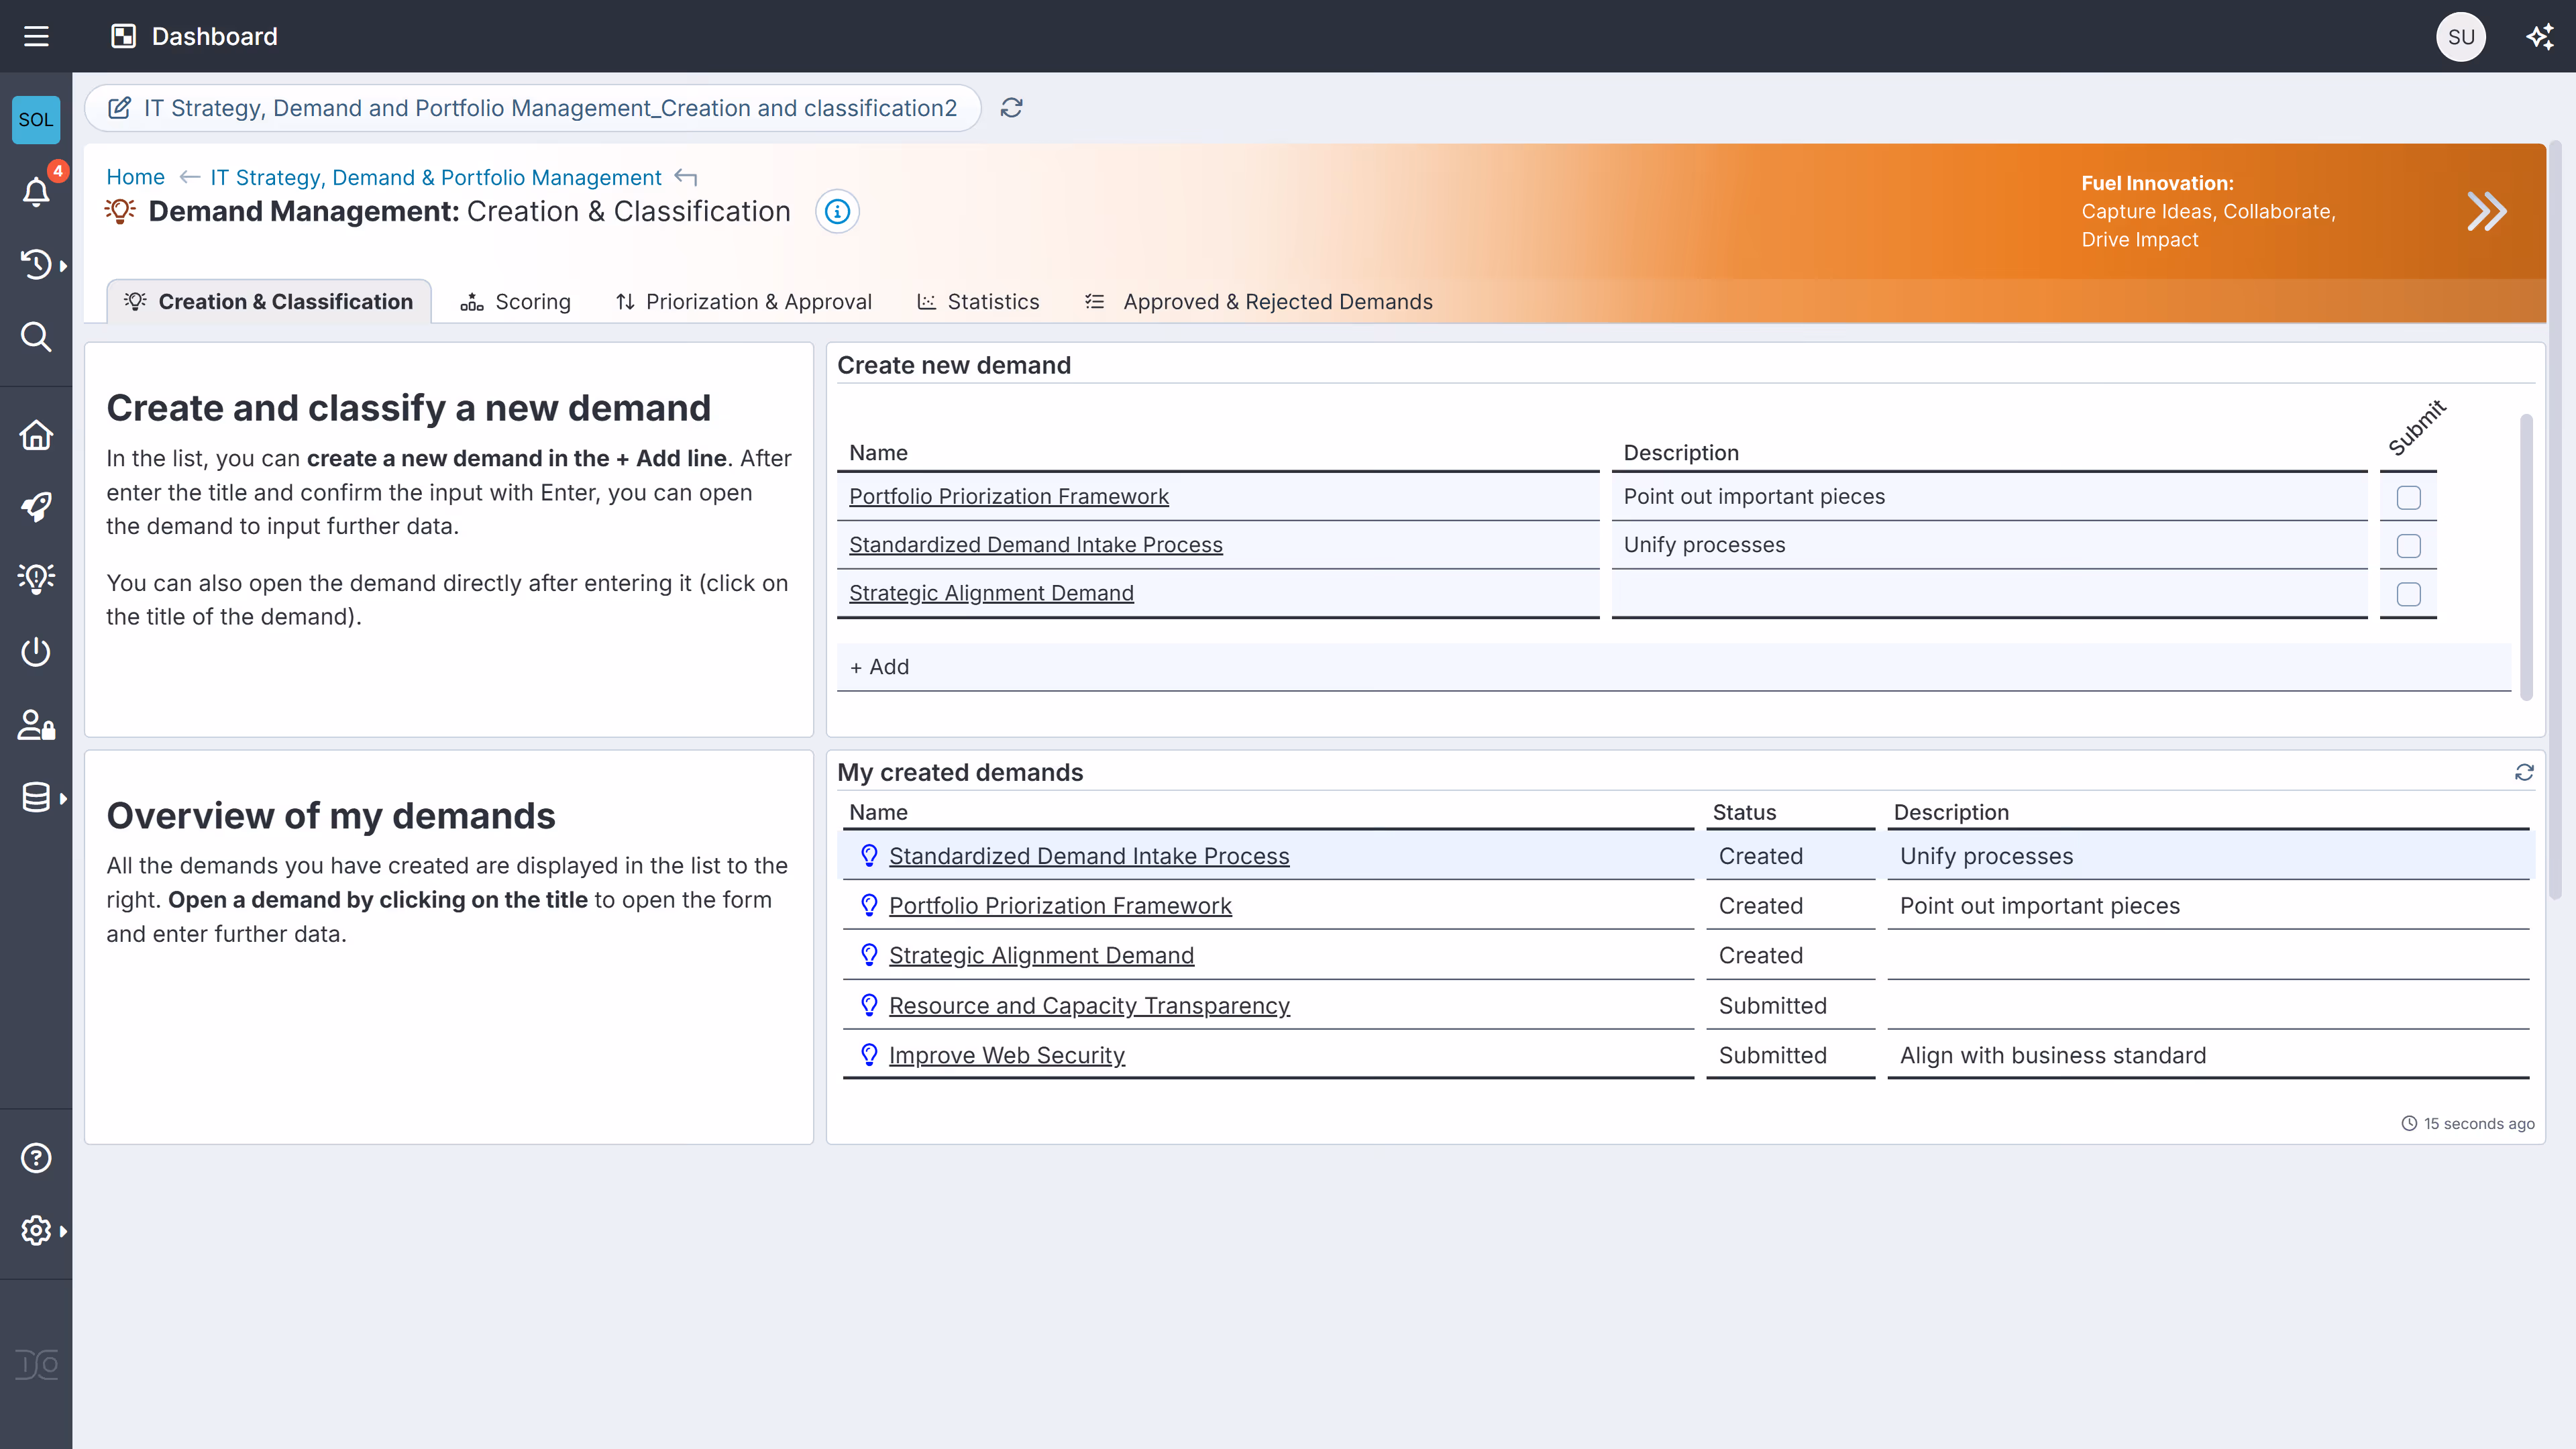Check Submit for Standardized Demand Intake Process
Screen dimensions: 2576x1449
click(x=2408, y=545)
